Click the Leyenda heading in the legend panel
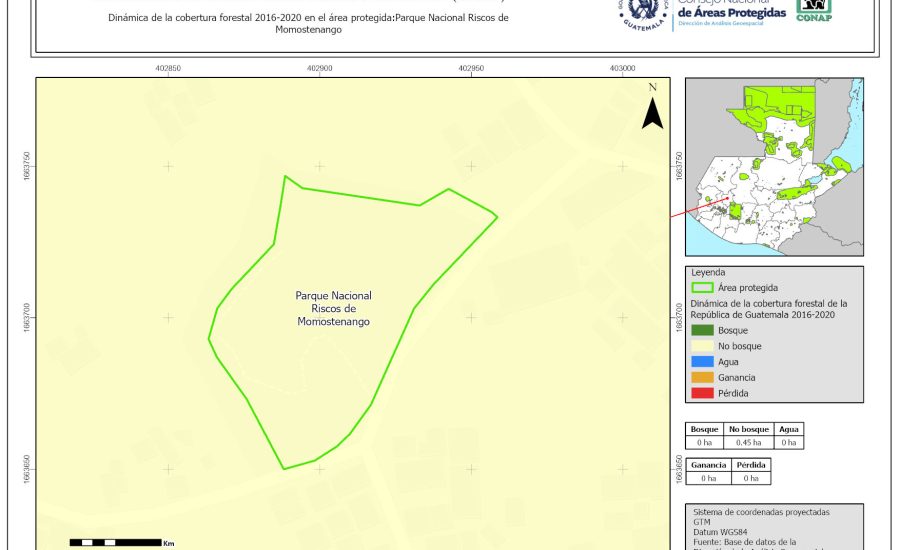 coord(707,272)
